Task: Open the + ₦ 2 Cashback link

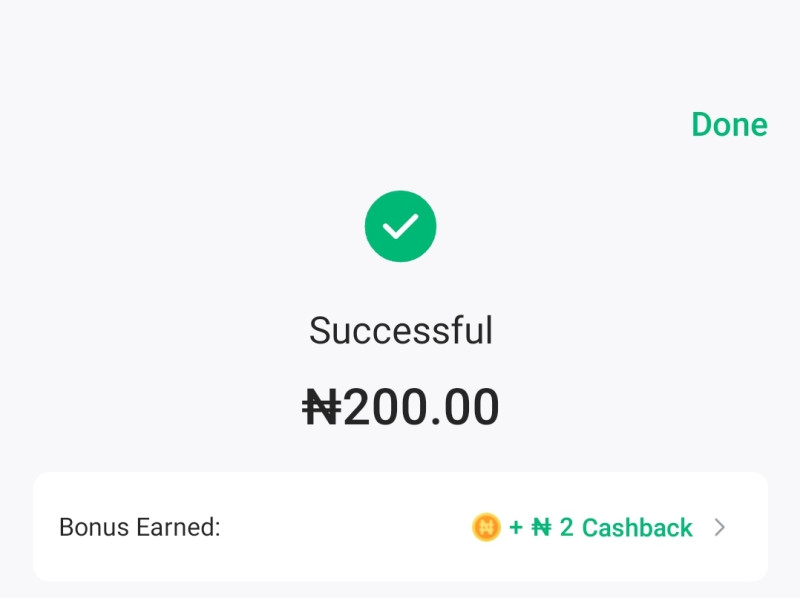Action: [600, 527]
